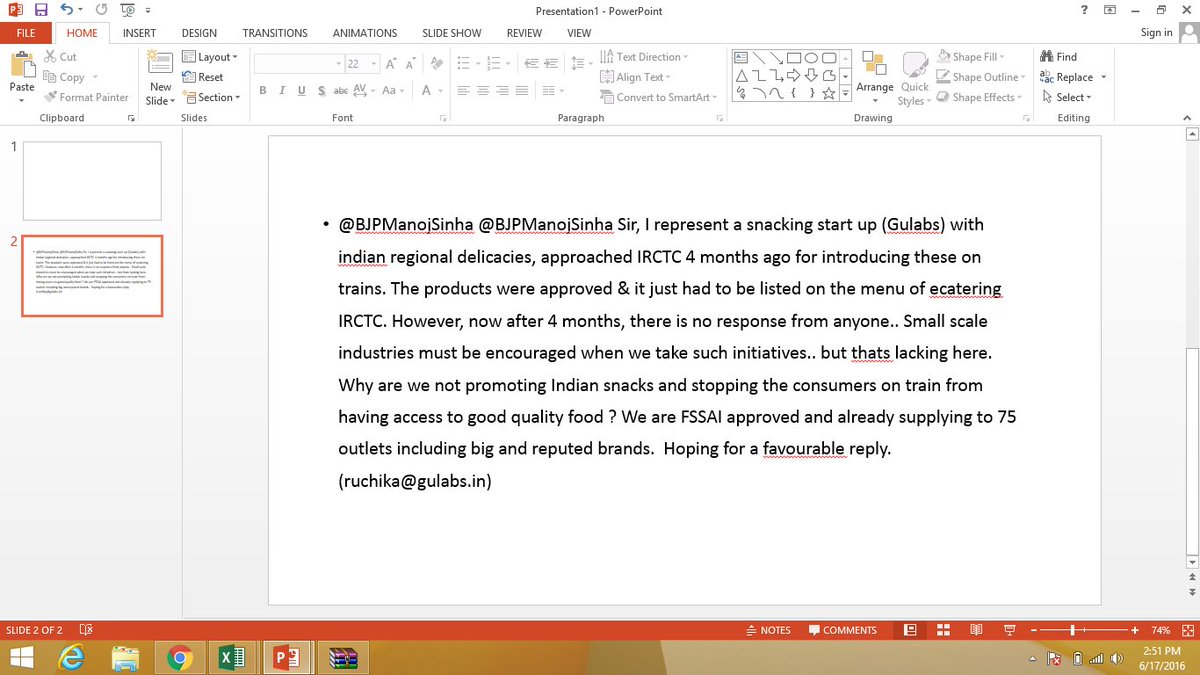Select the Oval shape in gallery

(x=813, y=57)
